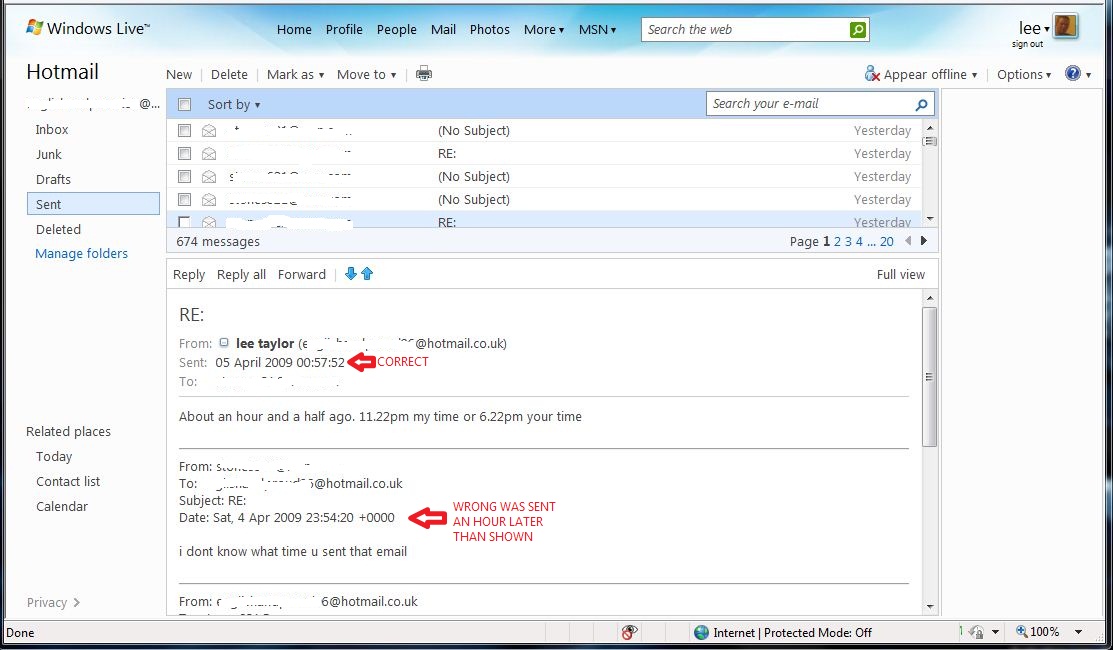Click the status bar popup blocker icon
The image size is (1113, 650).
629,632
